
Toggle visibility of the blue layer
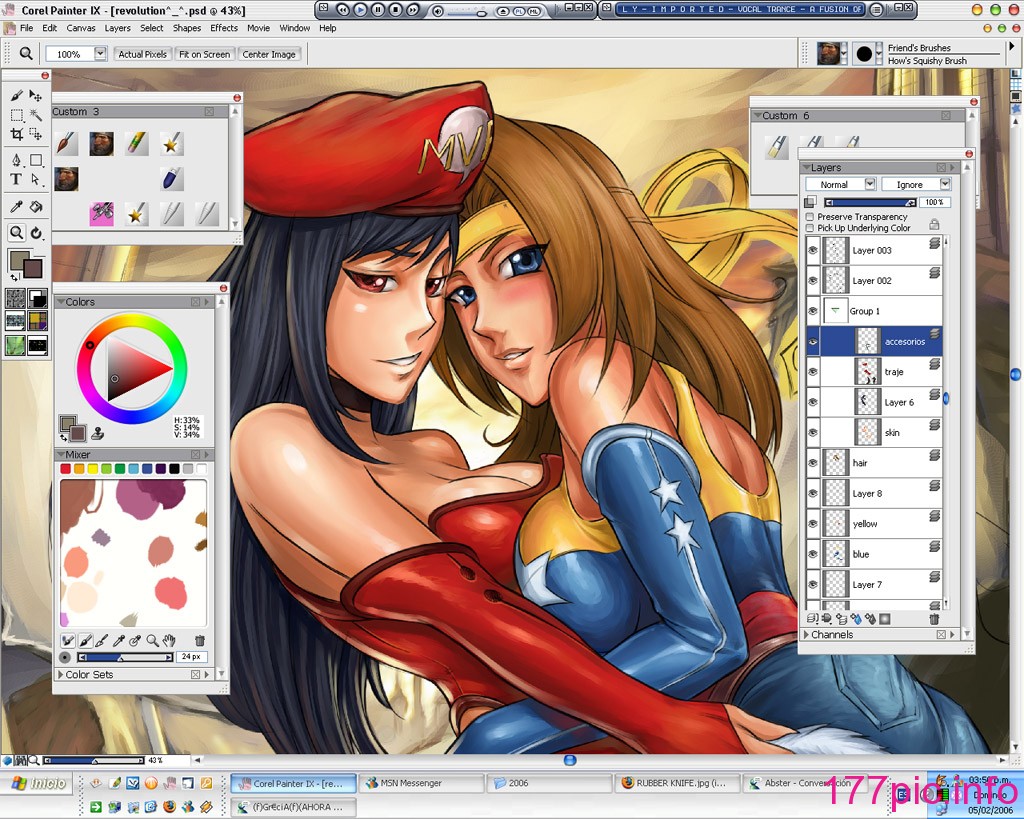(813, 554)
